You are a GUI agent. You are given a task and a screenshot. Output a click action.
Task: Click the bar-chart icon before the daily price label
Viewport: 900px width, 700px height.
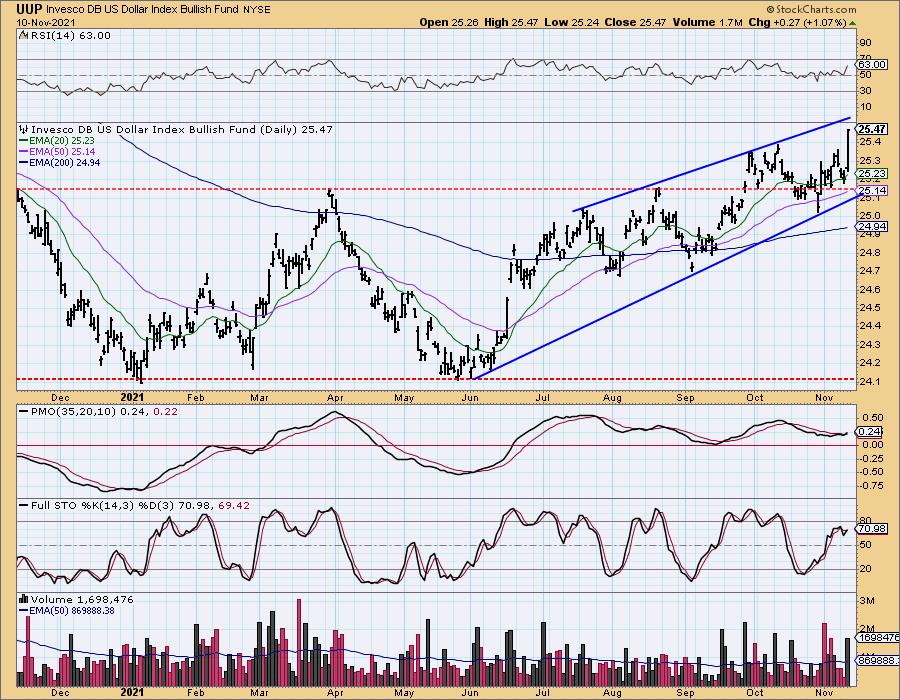[24, 130]
